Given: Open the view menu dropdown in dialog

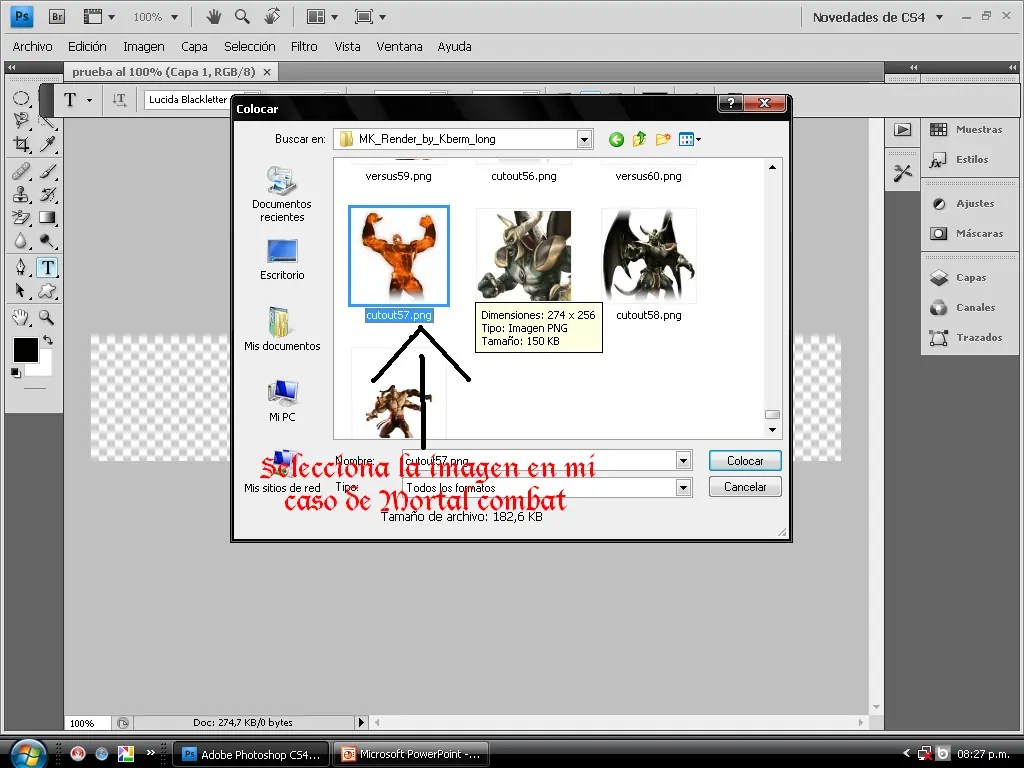Looking at the screenshot, I should tap(690, 139).
